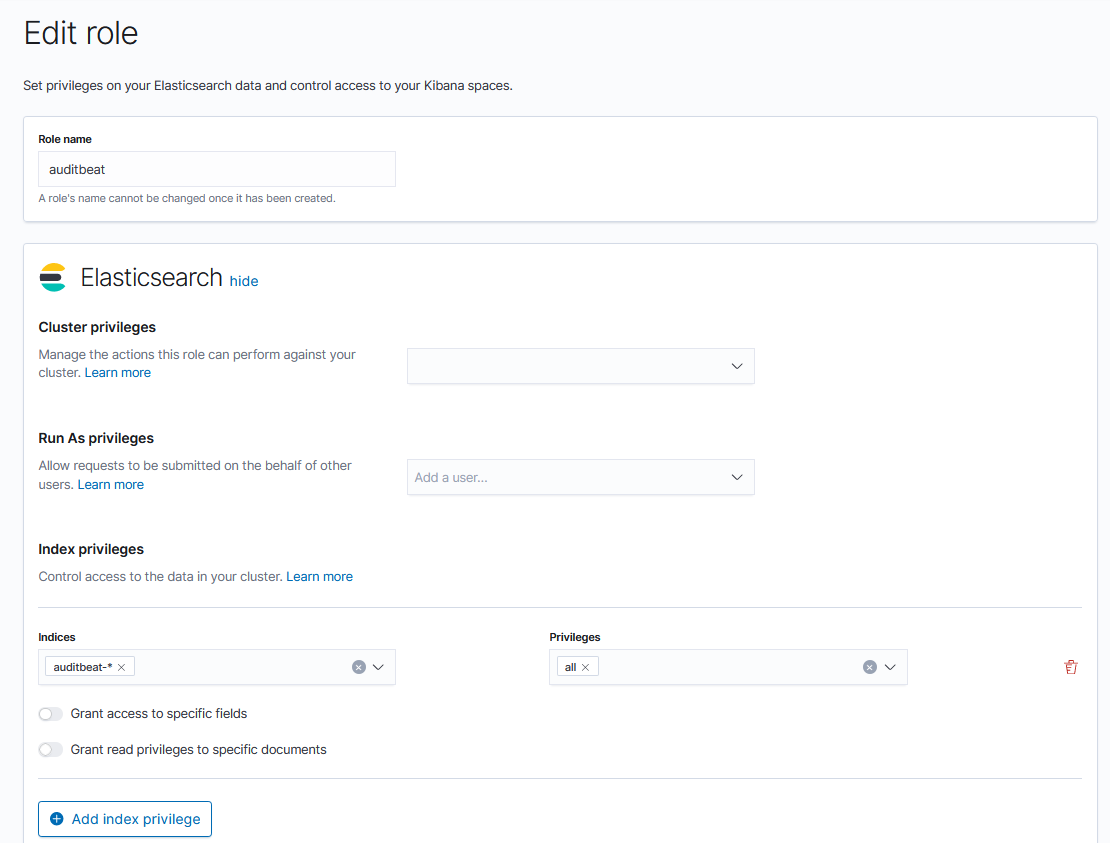Remove the 'all' privilege tag
Image resolution: width=1110 pixels, height=843 pixels.
point(585,667)
